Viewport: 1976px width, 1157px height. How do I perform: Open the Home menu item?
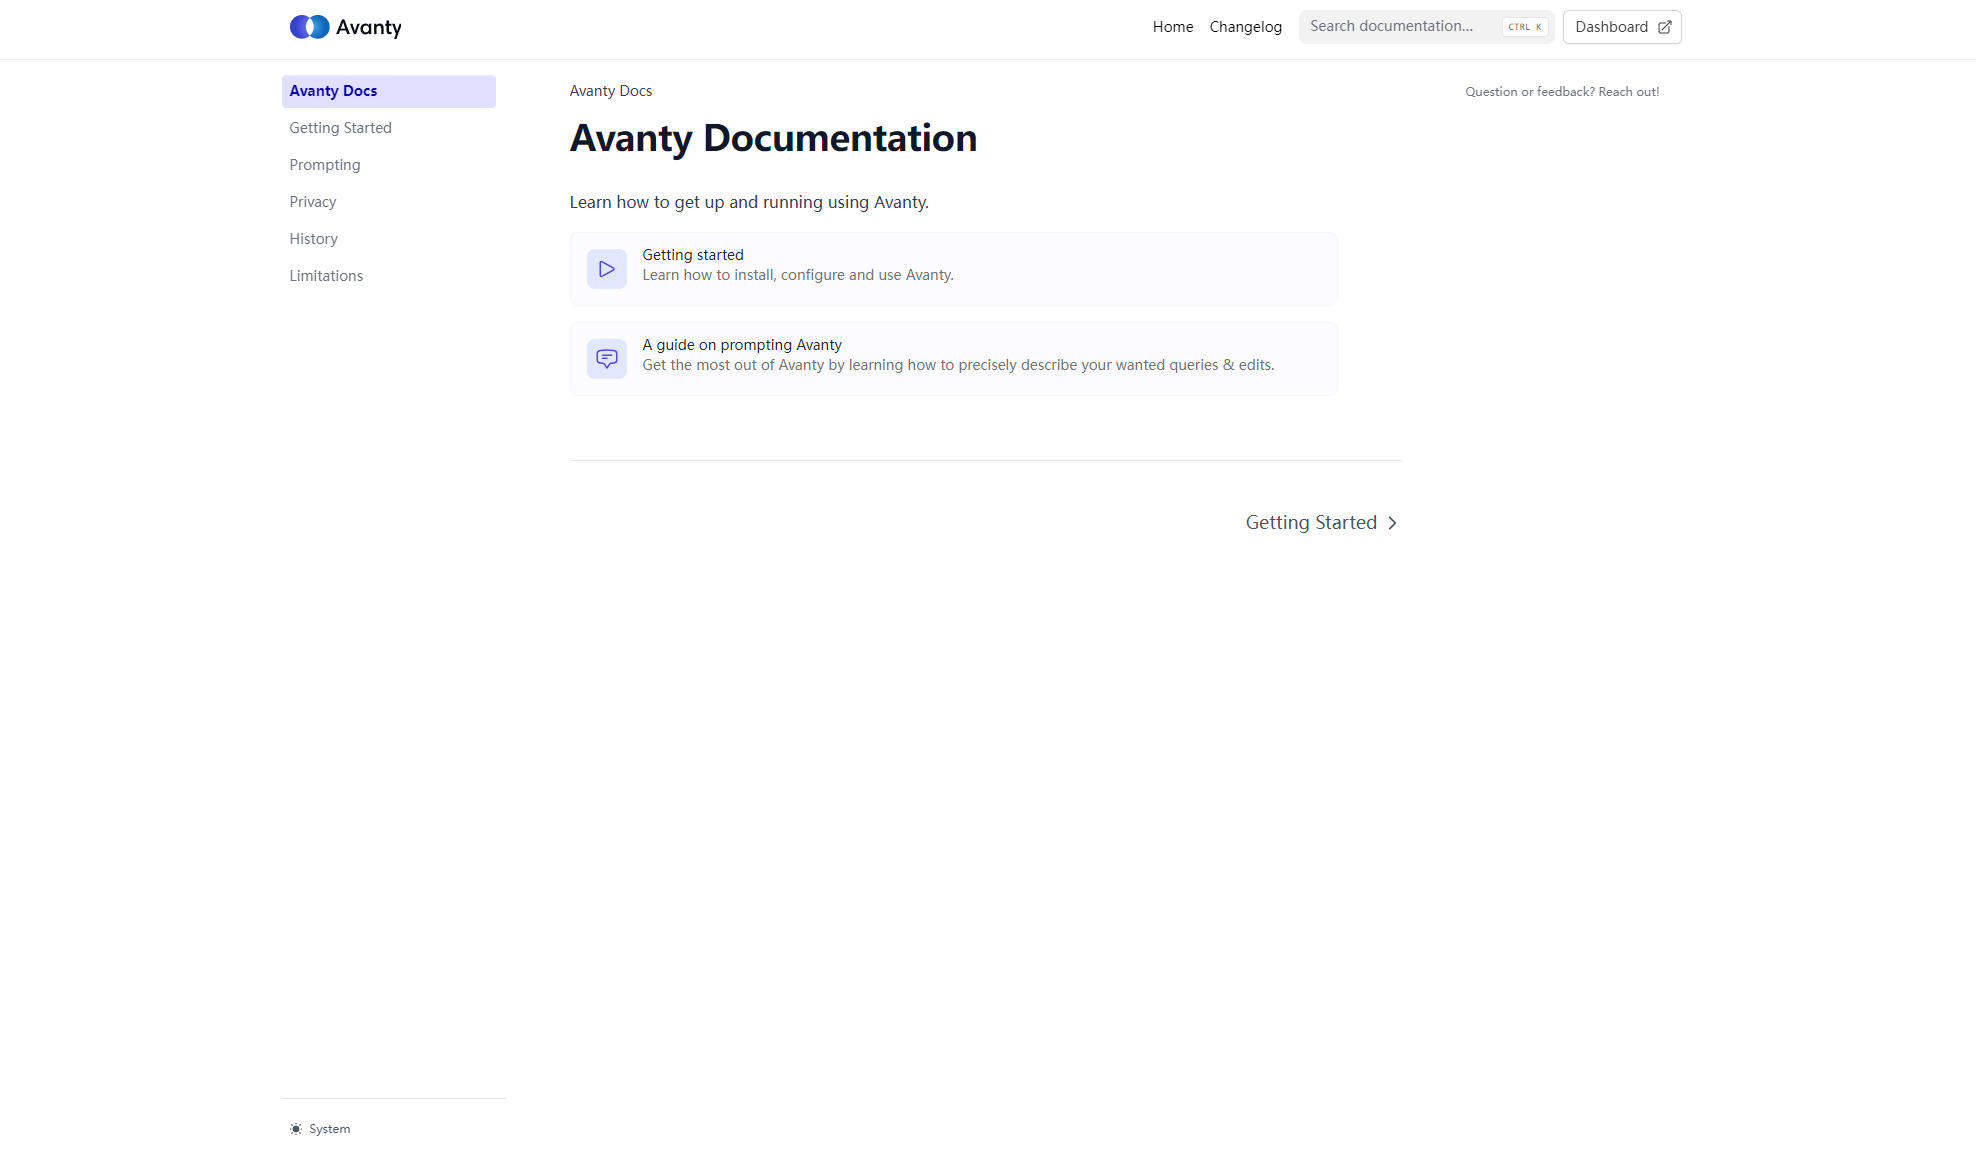tap(1172, 27)
